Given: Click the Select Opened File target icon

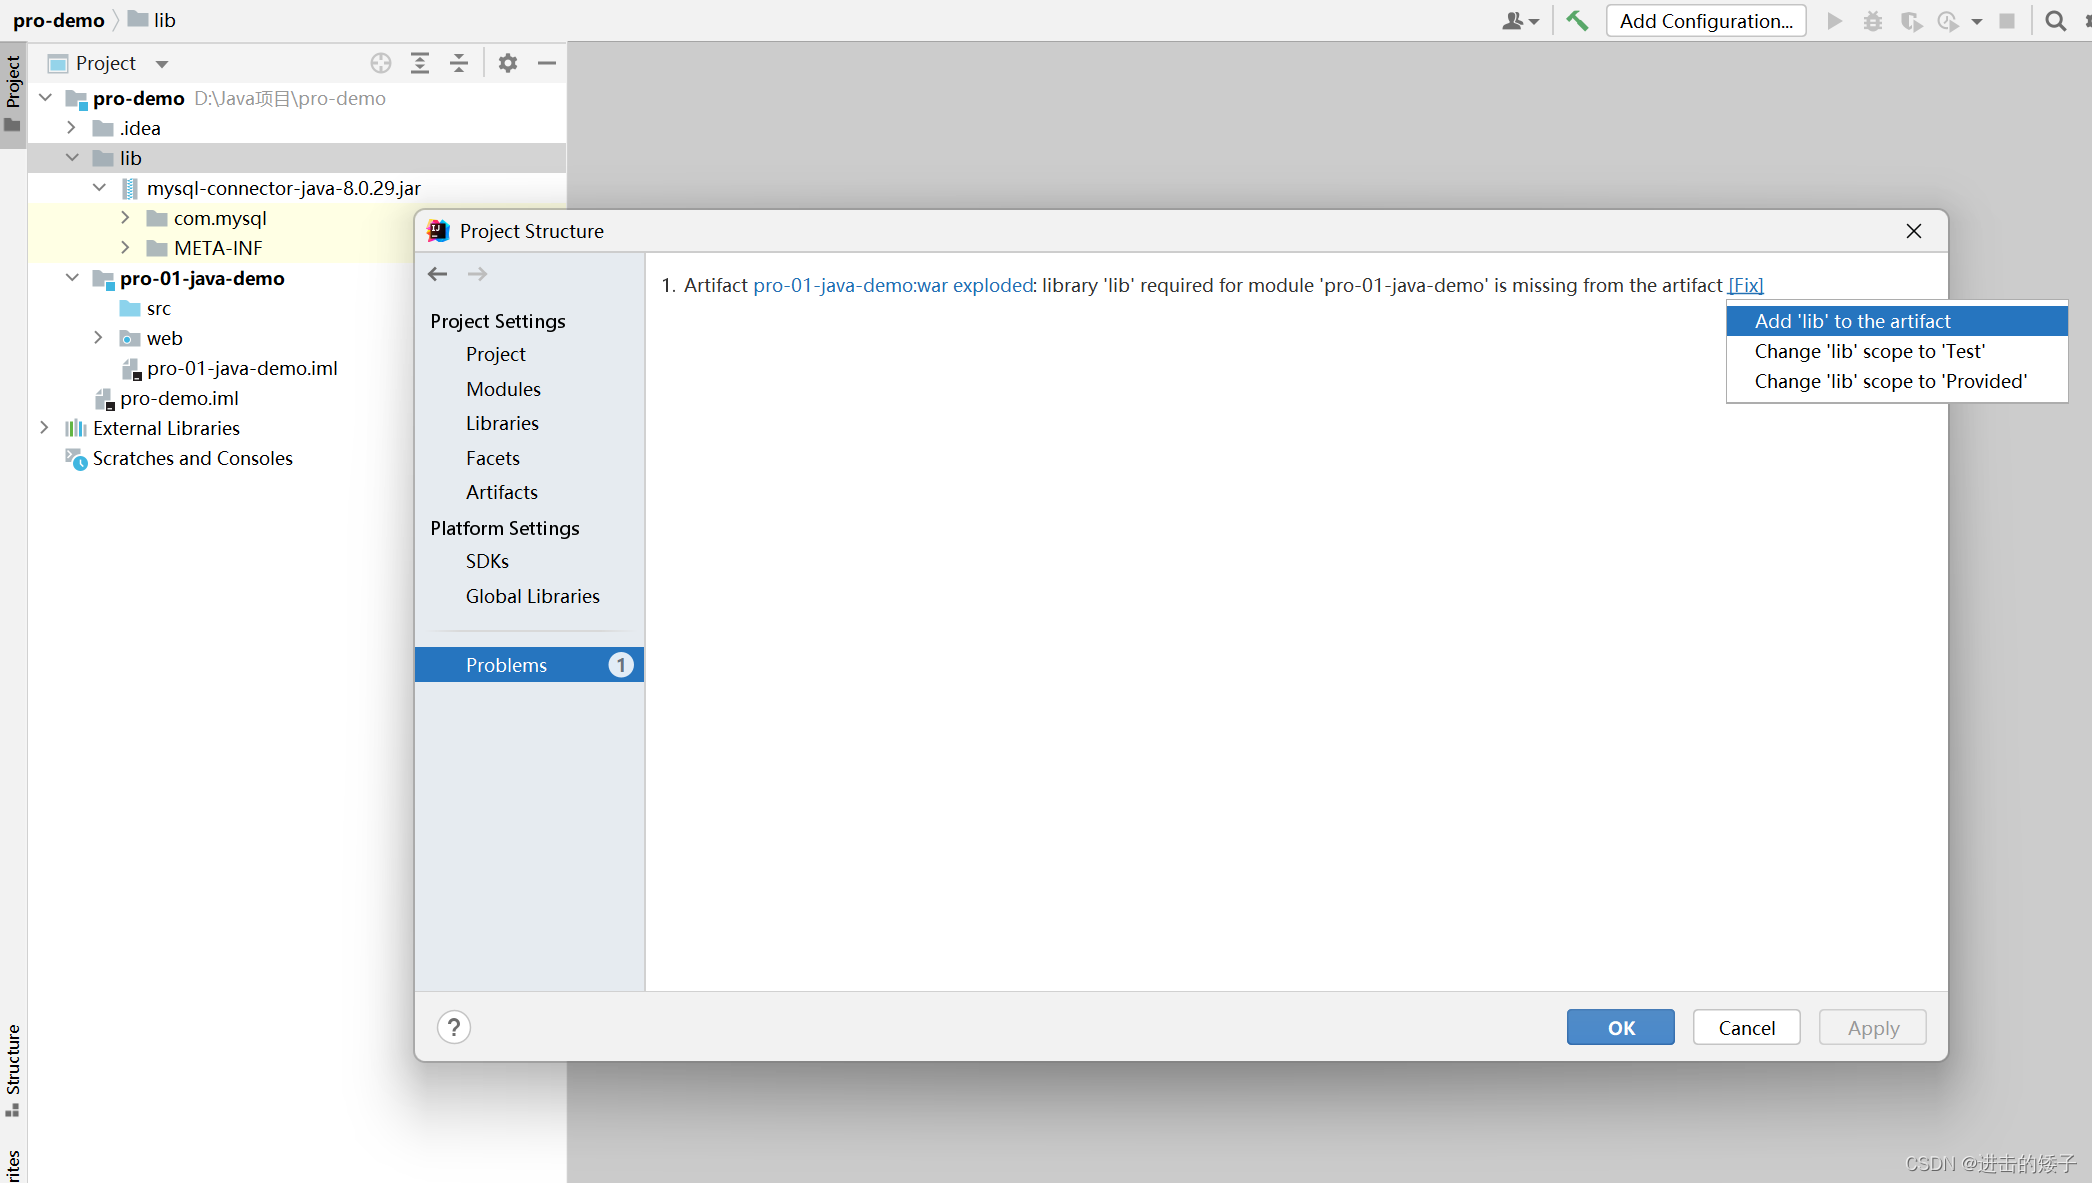Looking at the screenshot, I should coord(381,63).
